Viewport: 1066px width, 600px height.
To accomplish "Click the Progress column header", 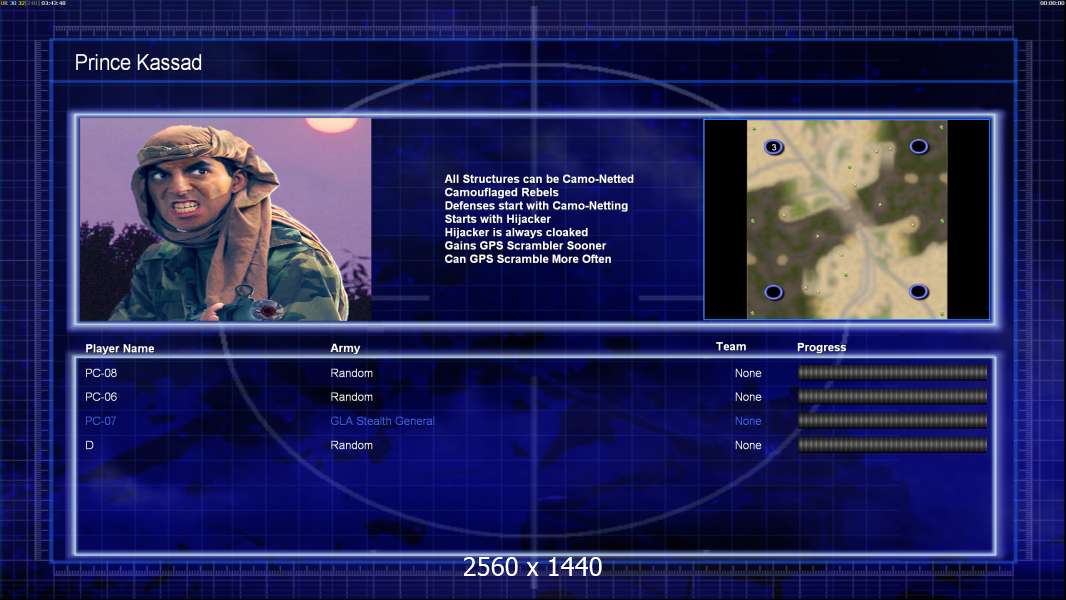I will tap(821, 347).
